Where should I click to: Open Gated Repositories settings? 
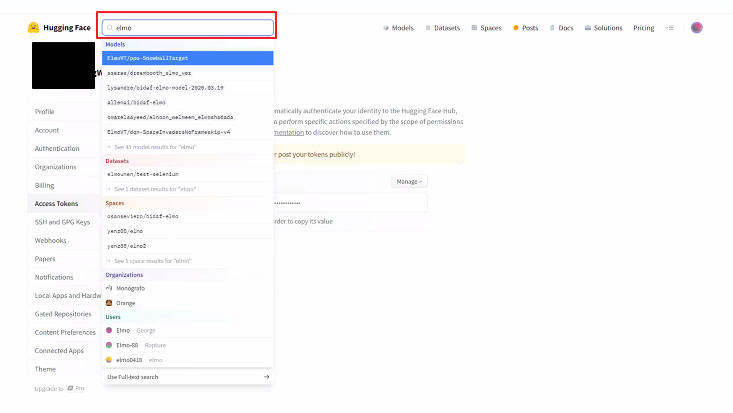(x=63, y=314)
